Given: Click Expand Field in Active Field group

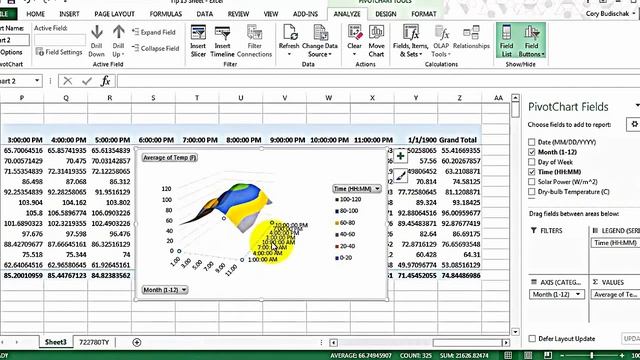Looking at the screenshot, I should [x=153, y=32].
